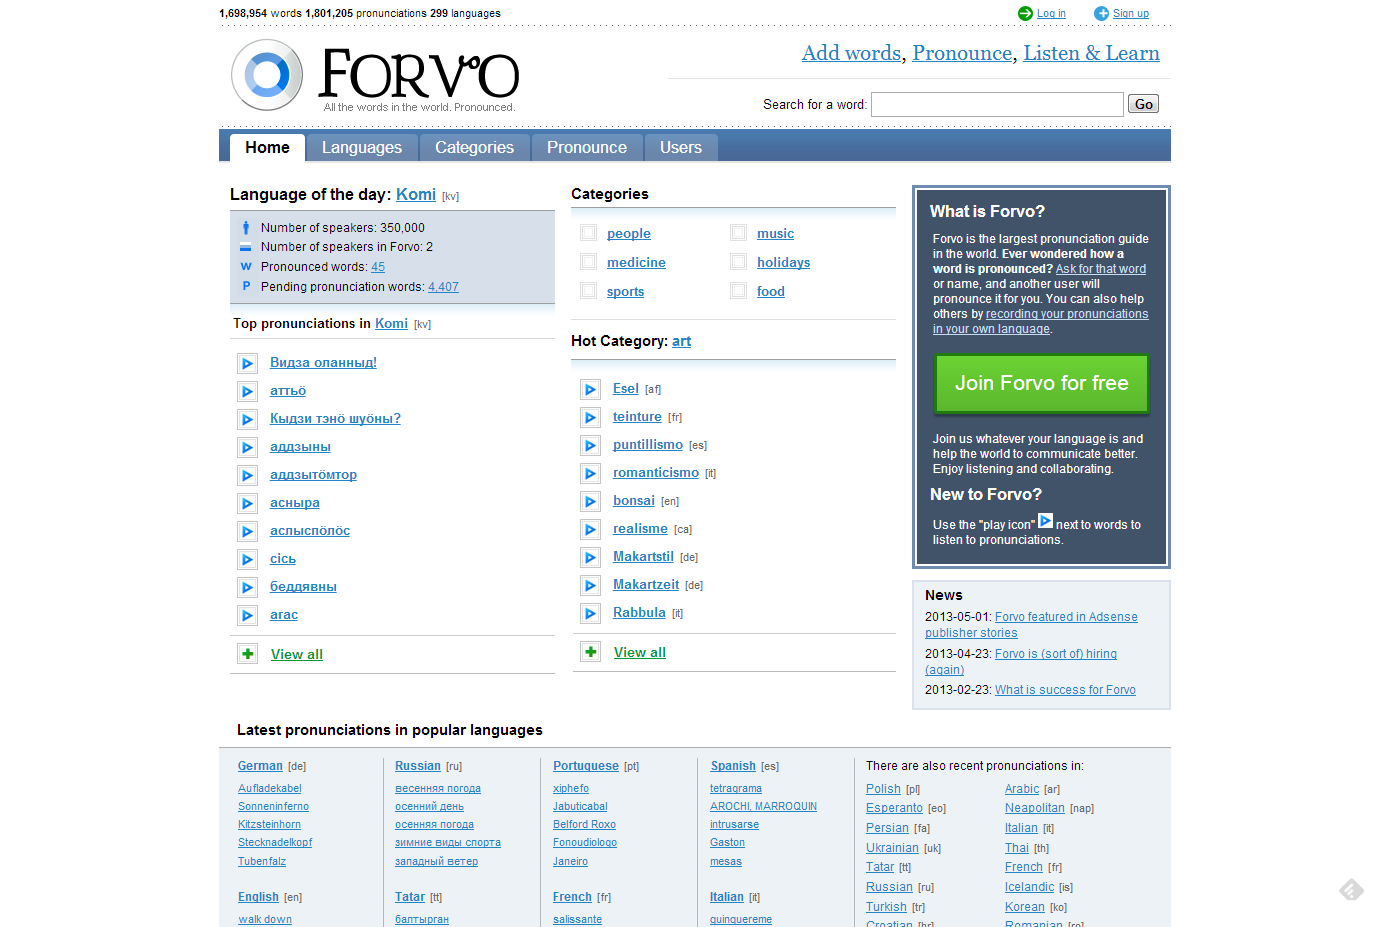Play the word Esel pronunciation
This screenshot has height=927, width=1390.
[x=590, y=389]
